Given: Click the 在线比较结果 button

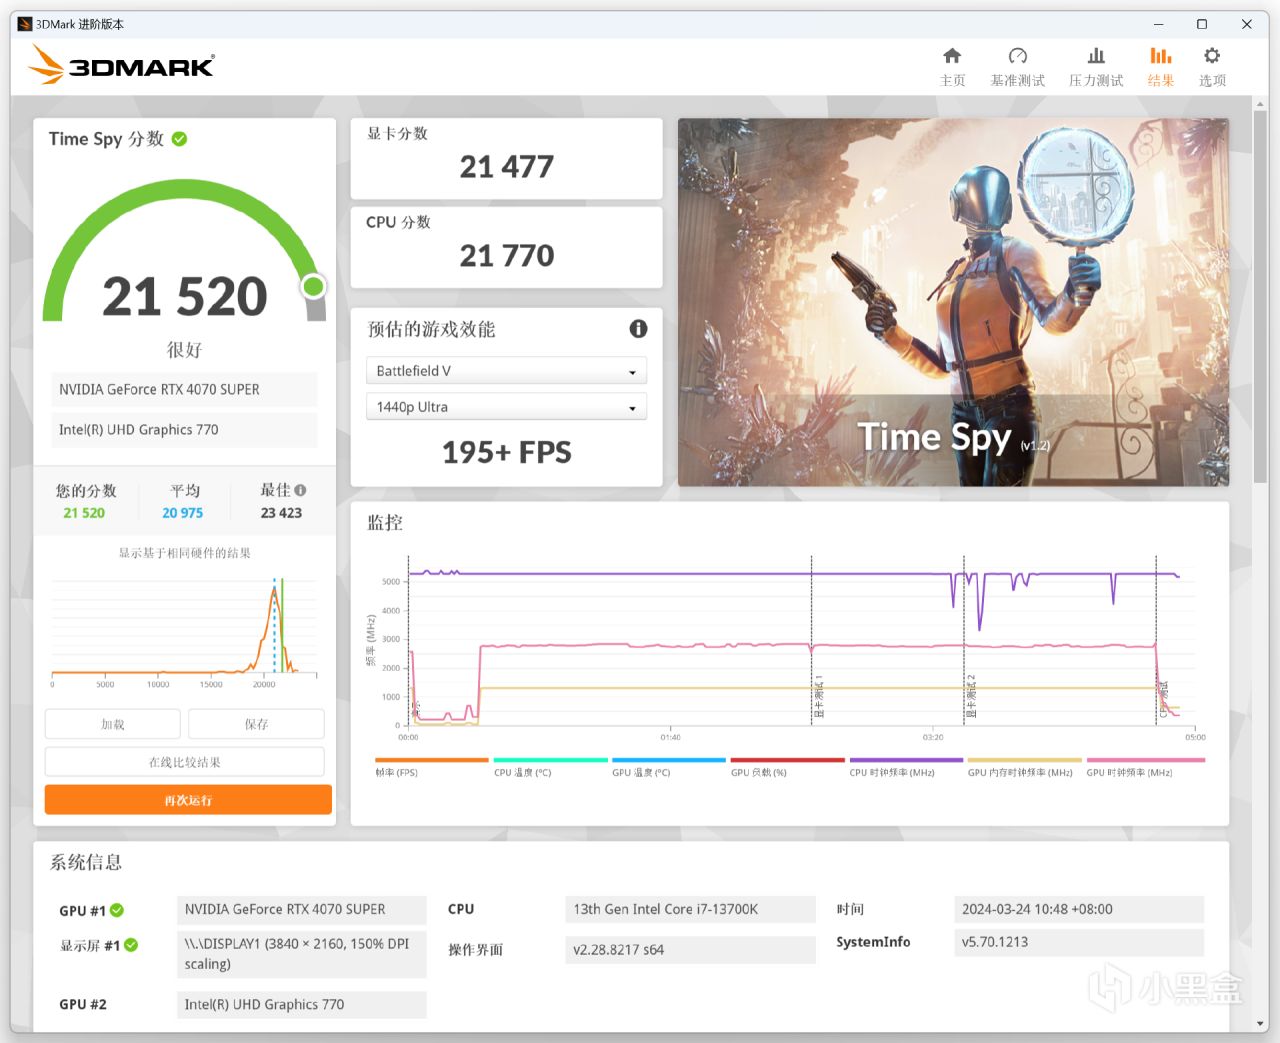Looking at the screenshot, I should click(x=185, y=762).
